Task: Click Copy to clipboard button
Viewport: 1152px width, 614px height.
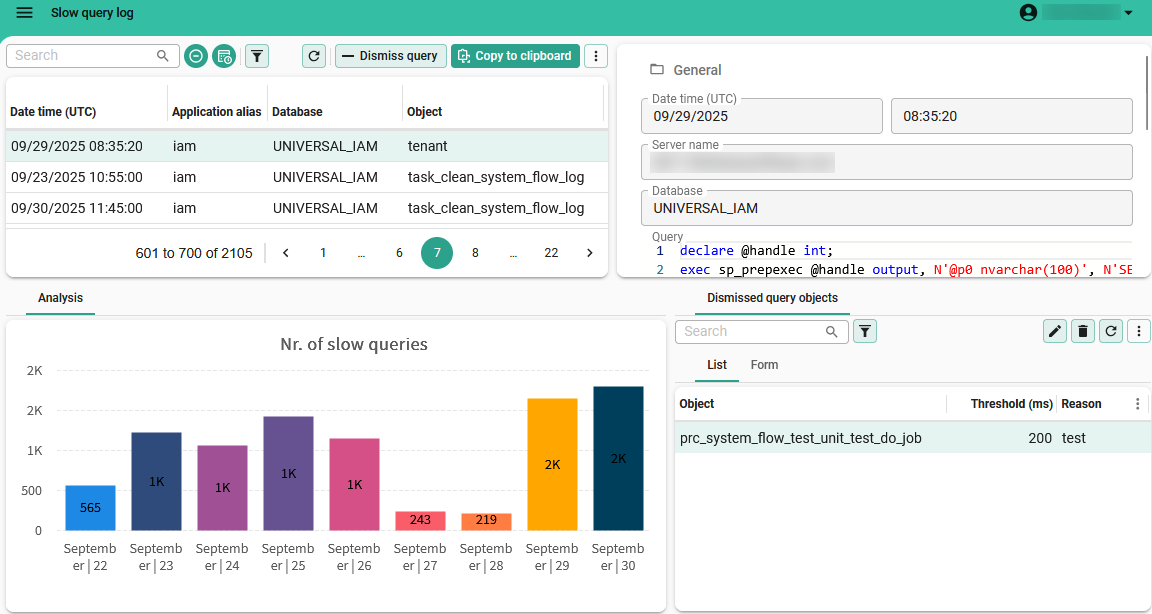Action: pyautogui.click(x=515, y=56)
